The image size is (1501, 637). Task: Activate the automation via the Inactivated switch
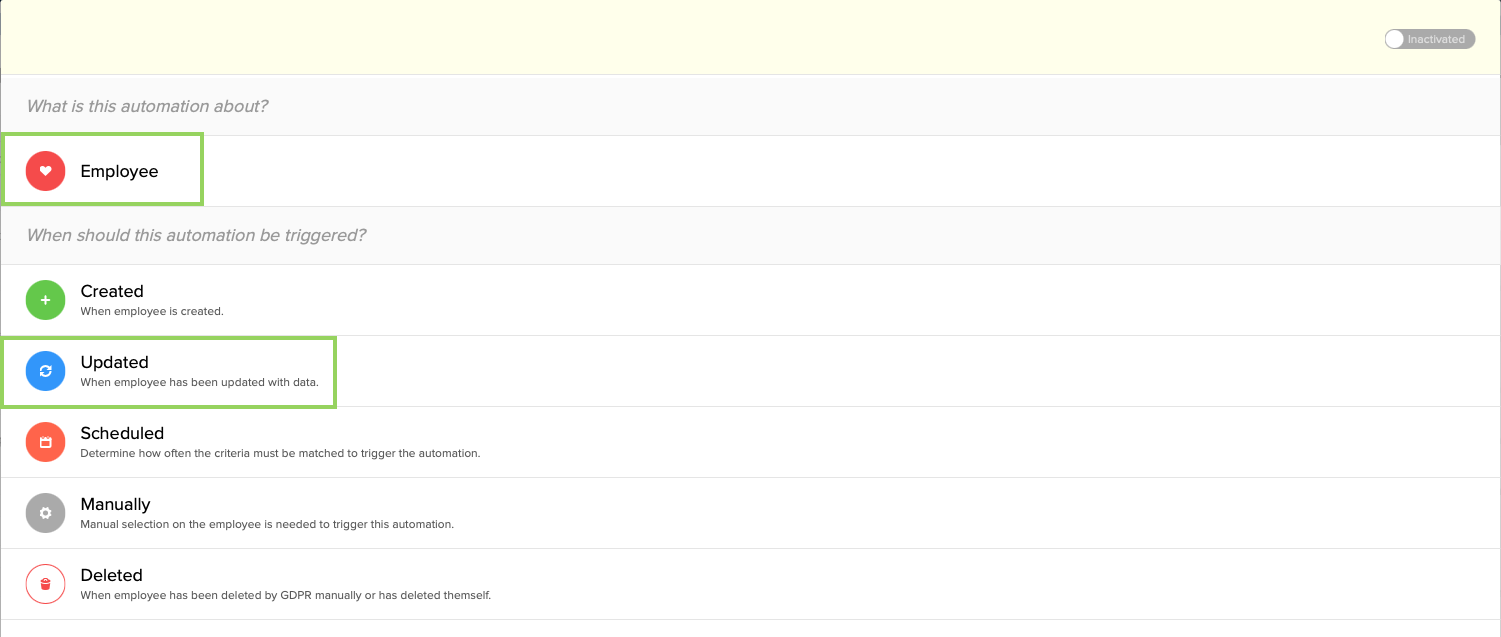click(1429, 38)
